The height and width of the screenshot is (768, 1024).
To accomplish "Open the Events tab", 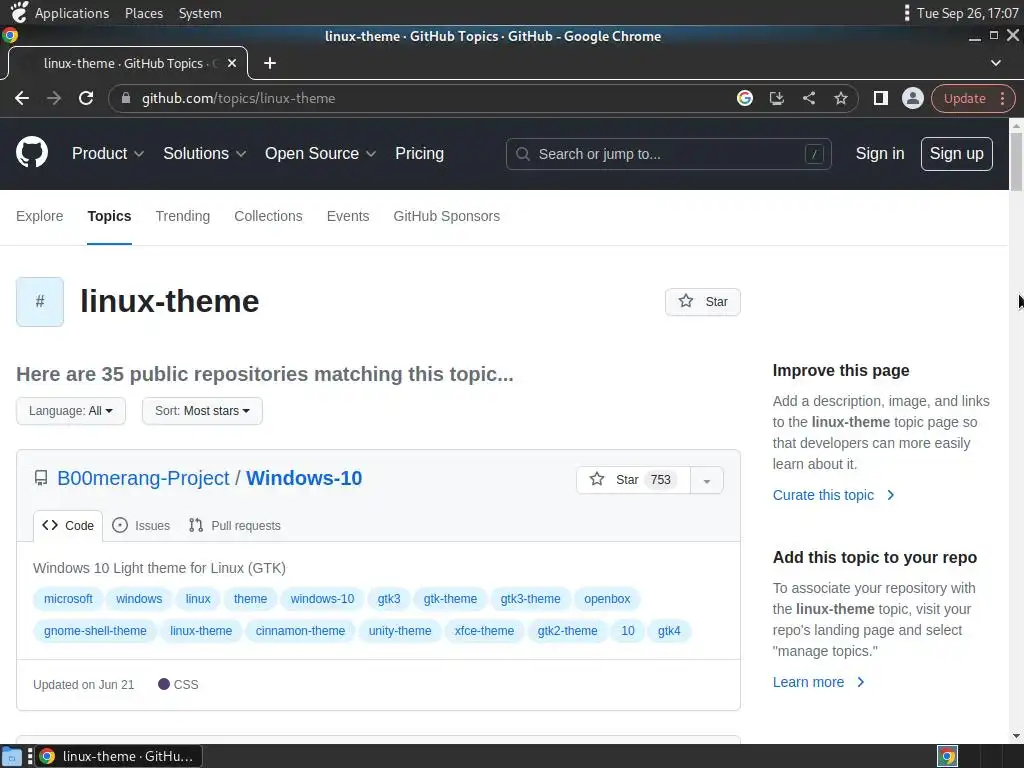I will pos(348,216).
